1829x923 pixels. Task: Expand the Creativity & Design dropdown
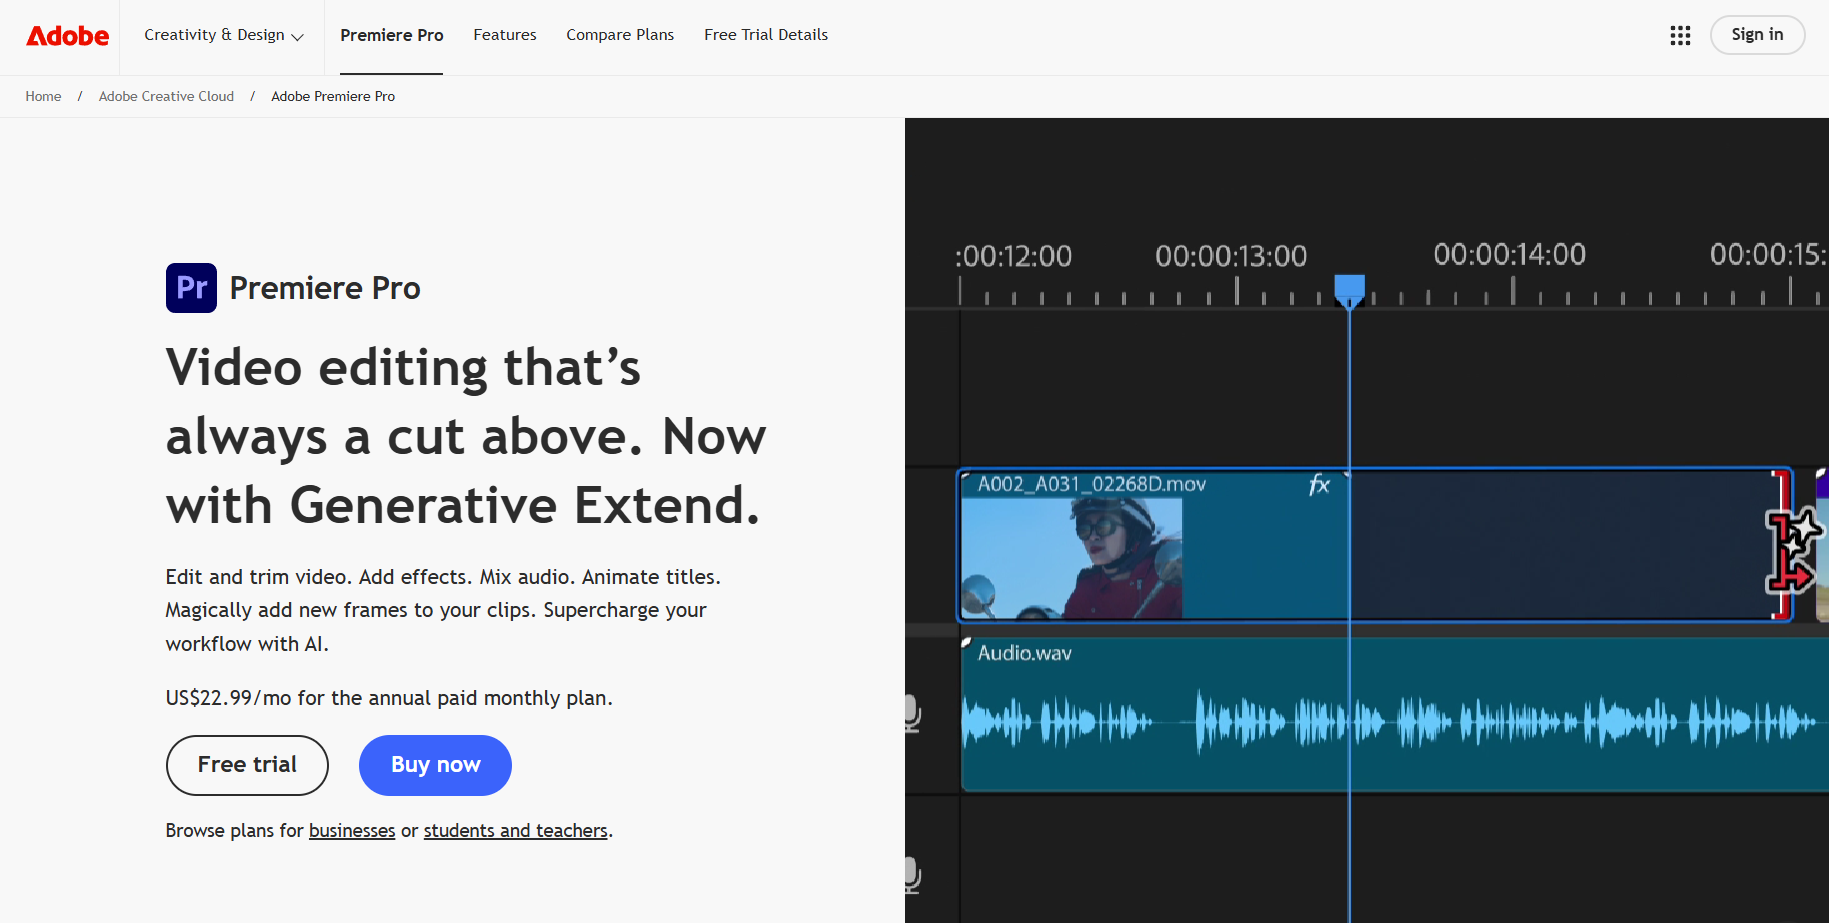224,35
